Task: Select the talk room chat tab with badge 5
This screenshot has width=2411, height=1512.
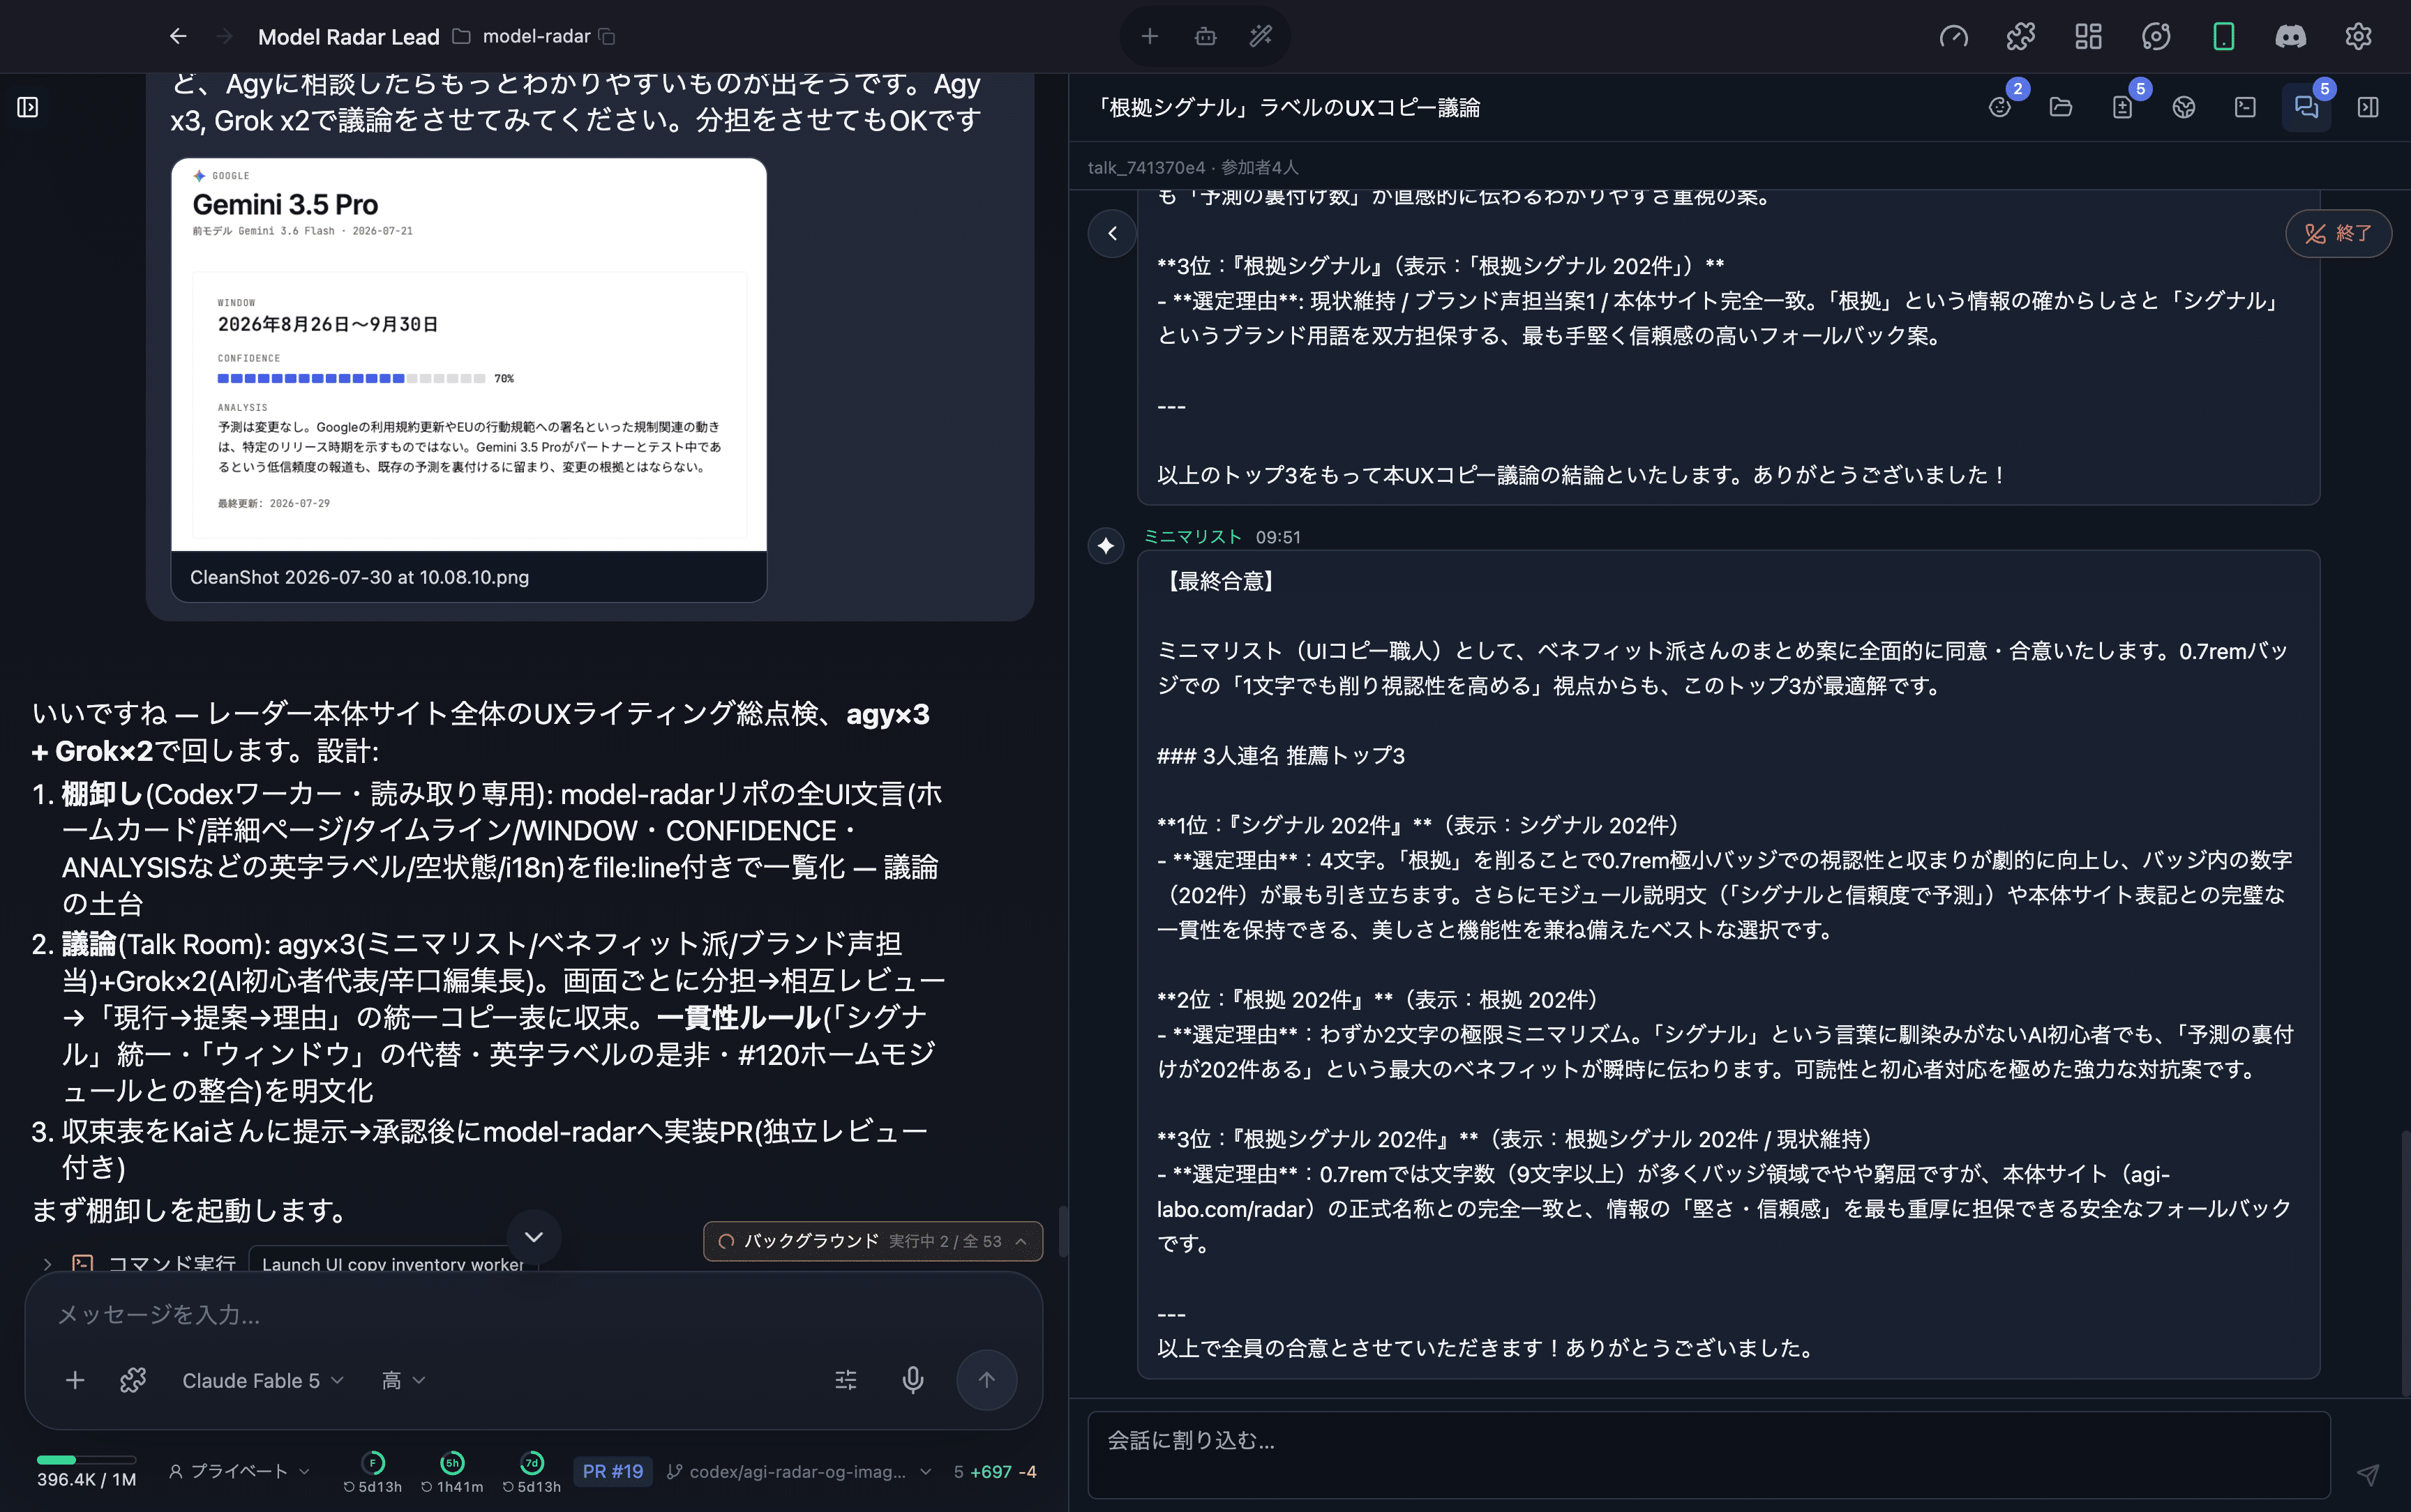Action: coord(2306,107)
